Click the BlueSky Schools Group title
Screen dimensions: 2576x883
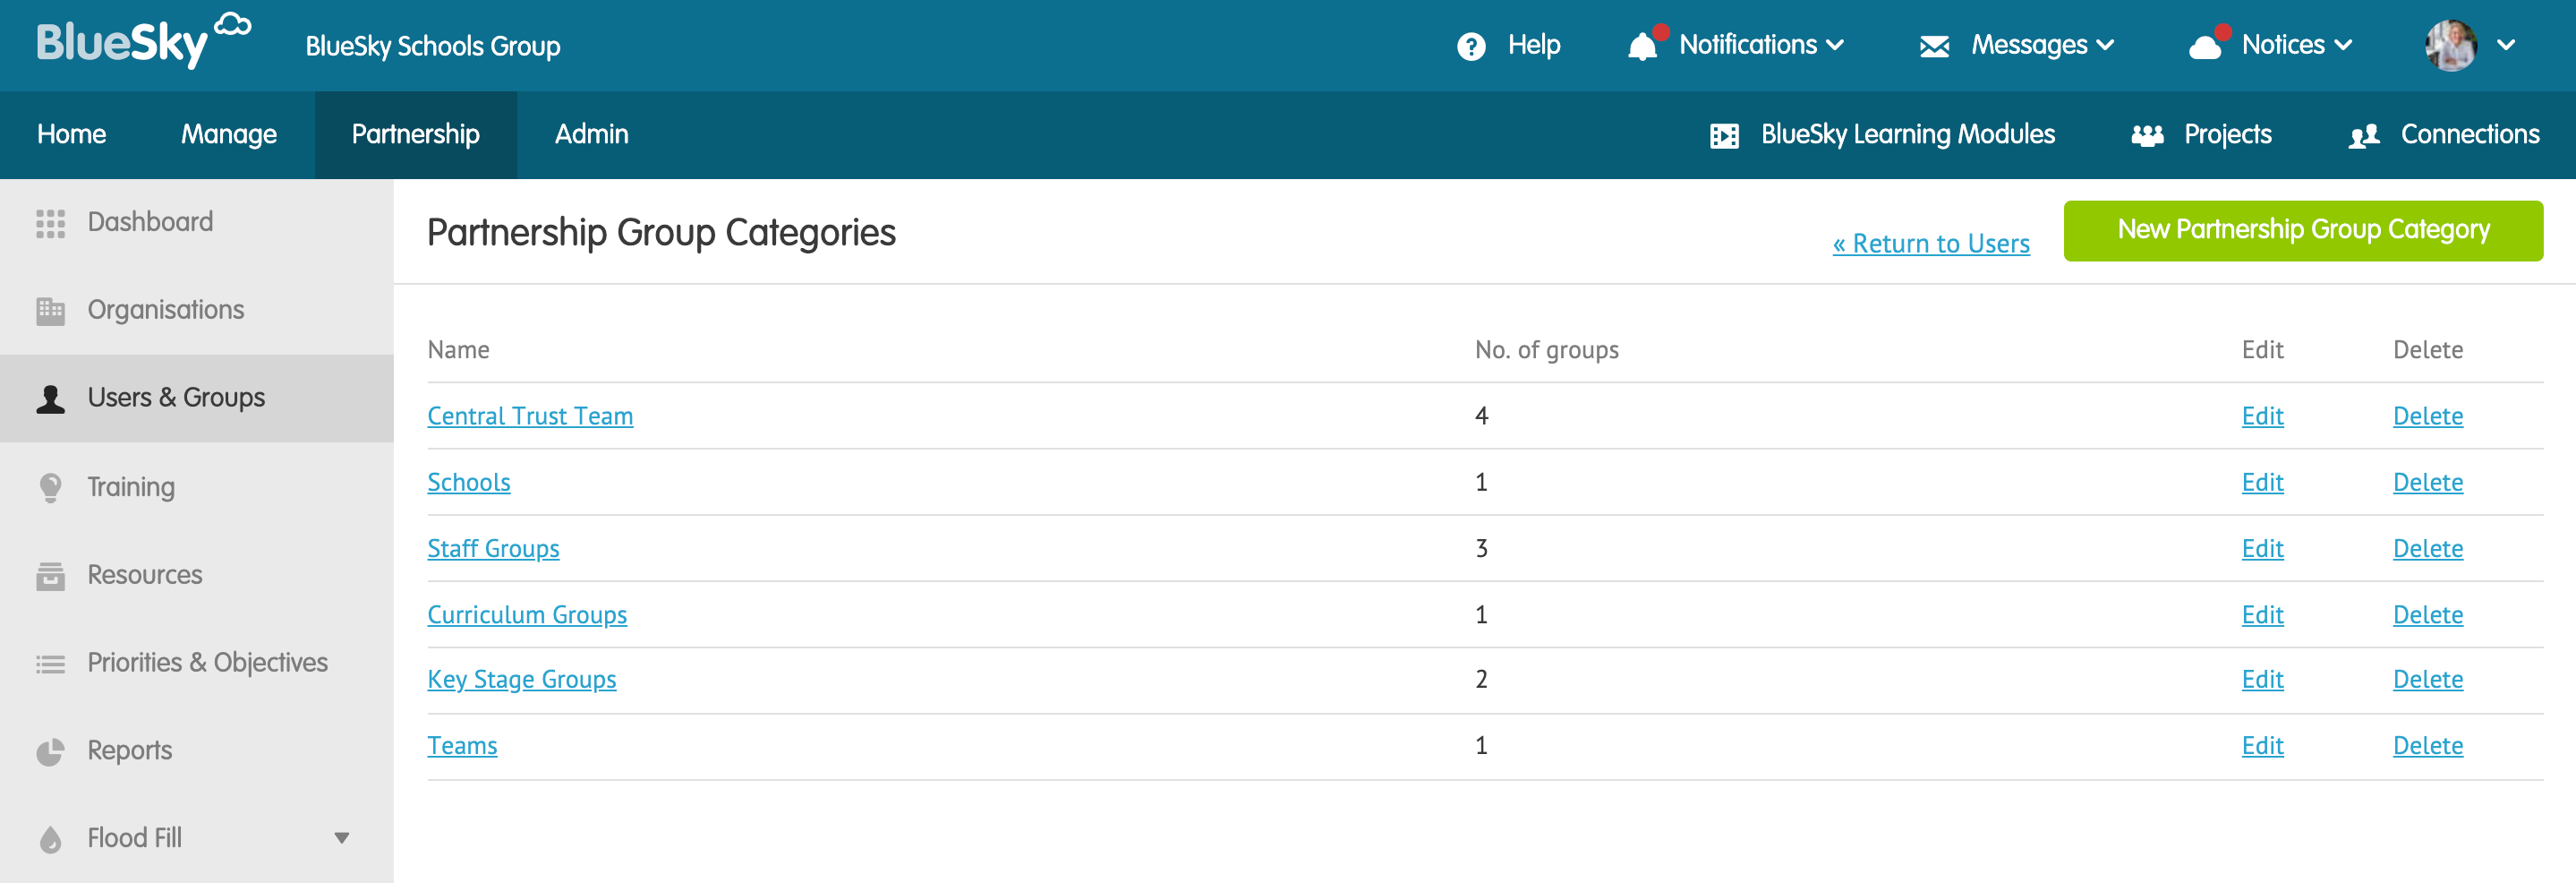tap(433, 46)
